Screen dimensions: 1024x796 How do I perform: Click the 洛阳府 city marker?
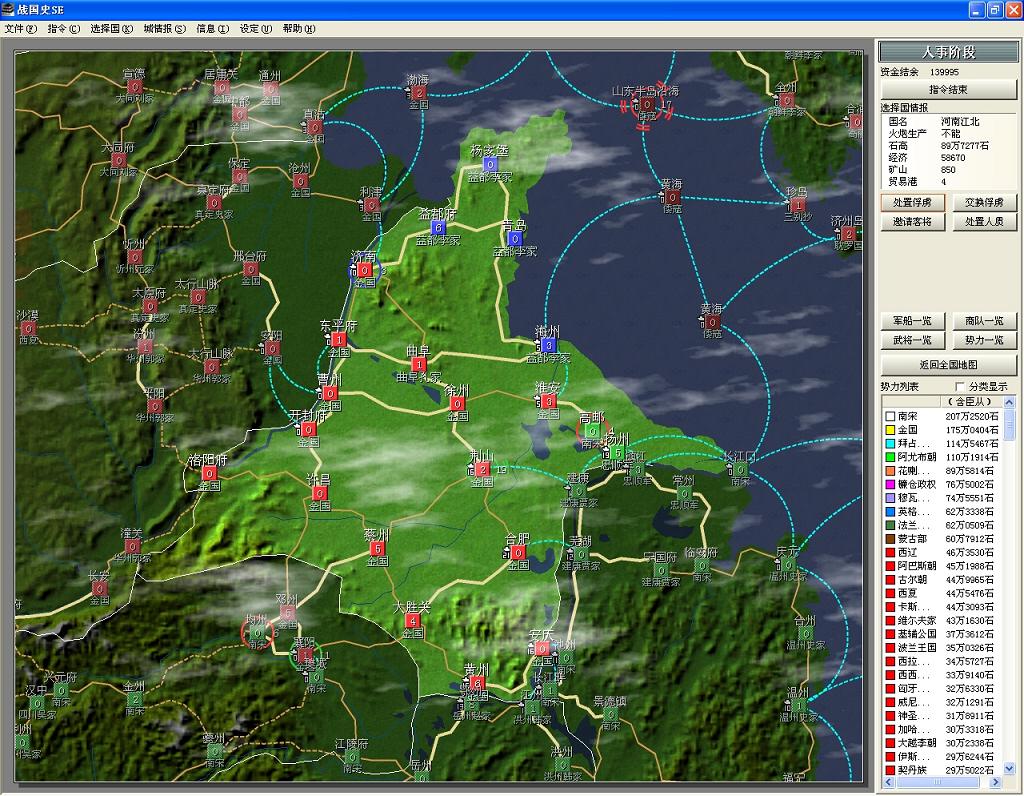click(208, 474)
